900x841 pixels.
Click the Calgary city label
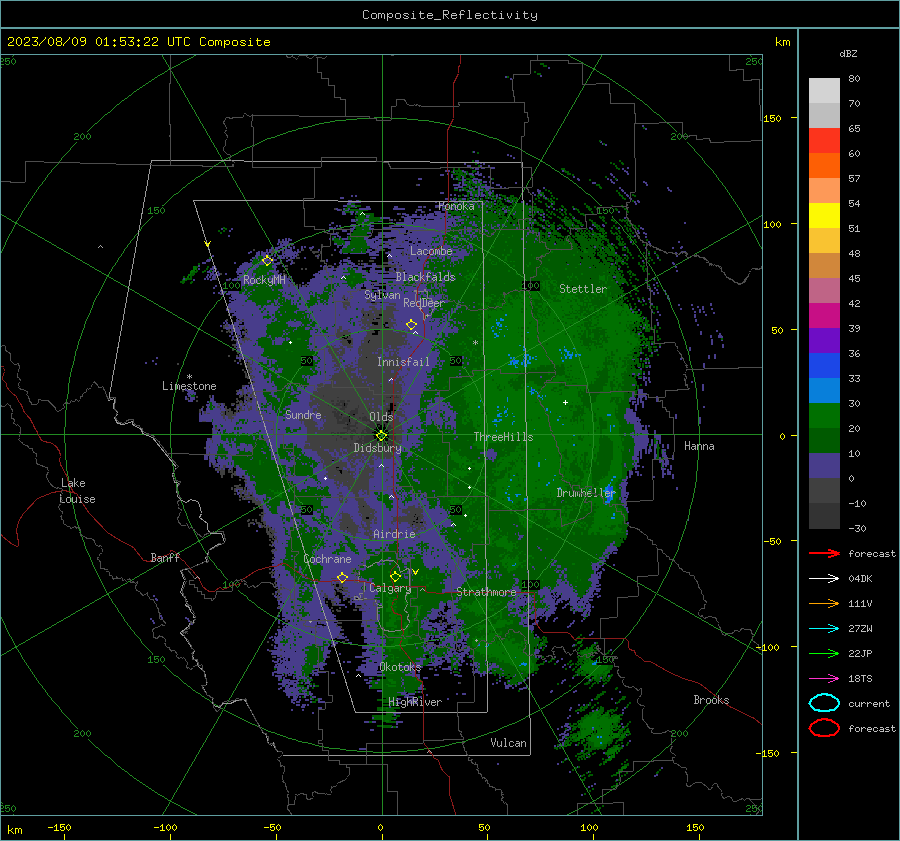390,588
